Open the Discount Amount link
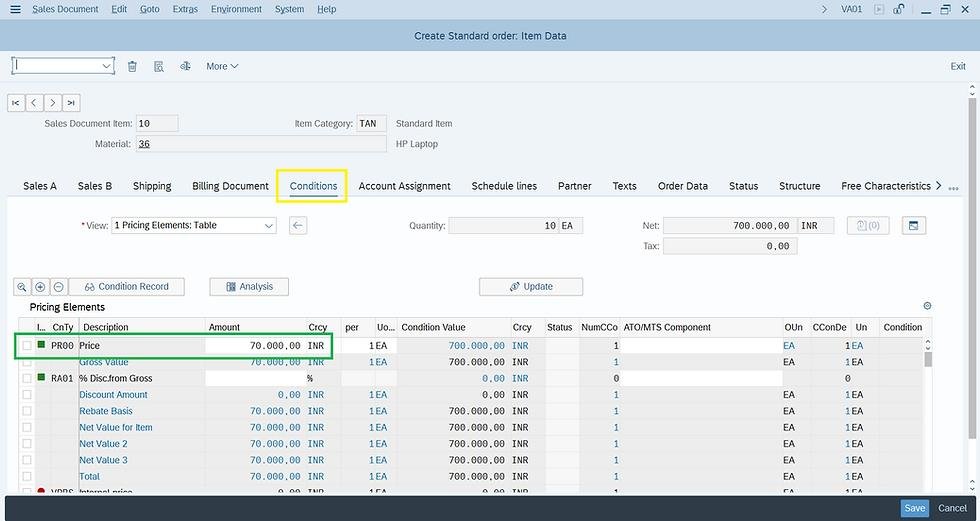 (x=113, y=395)
